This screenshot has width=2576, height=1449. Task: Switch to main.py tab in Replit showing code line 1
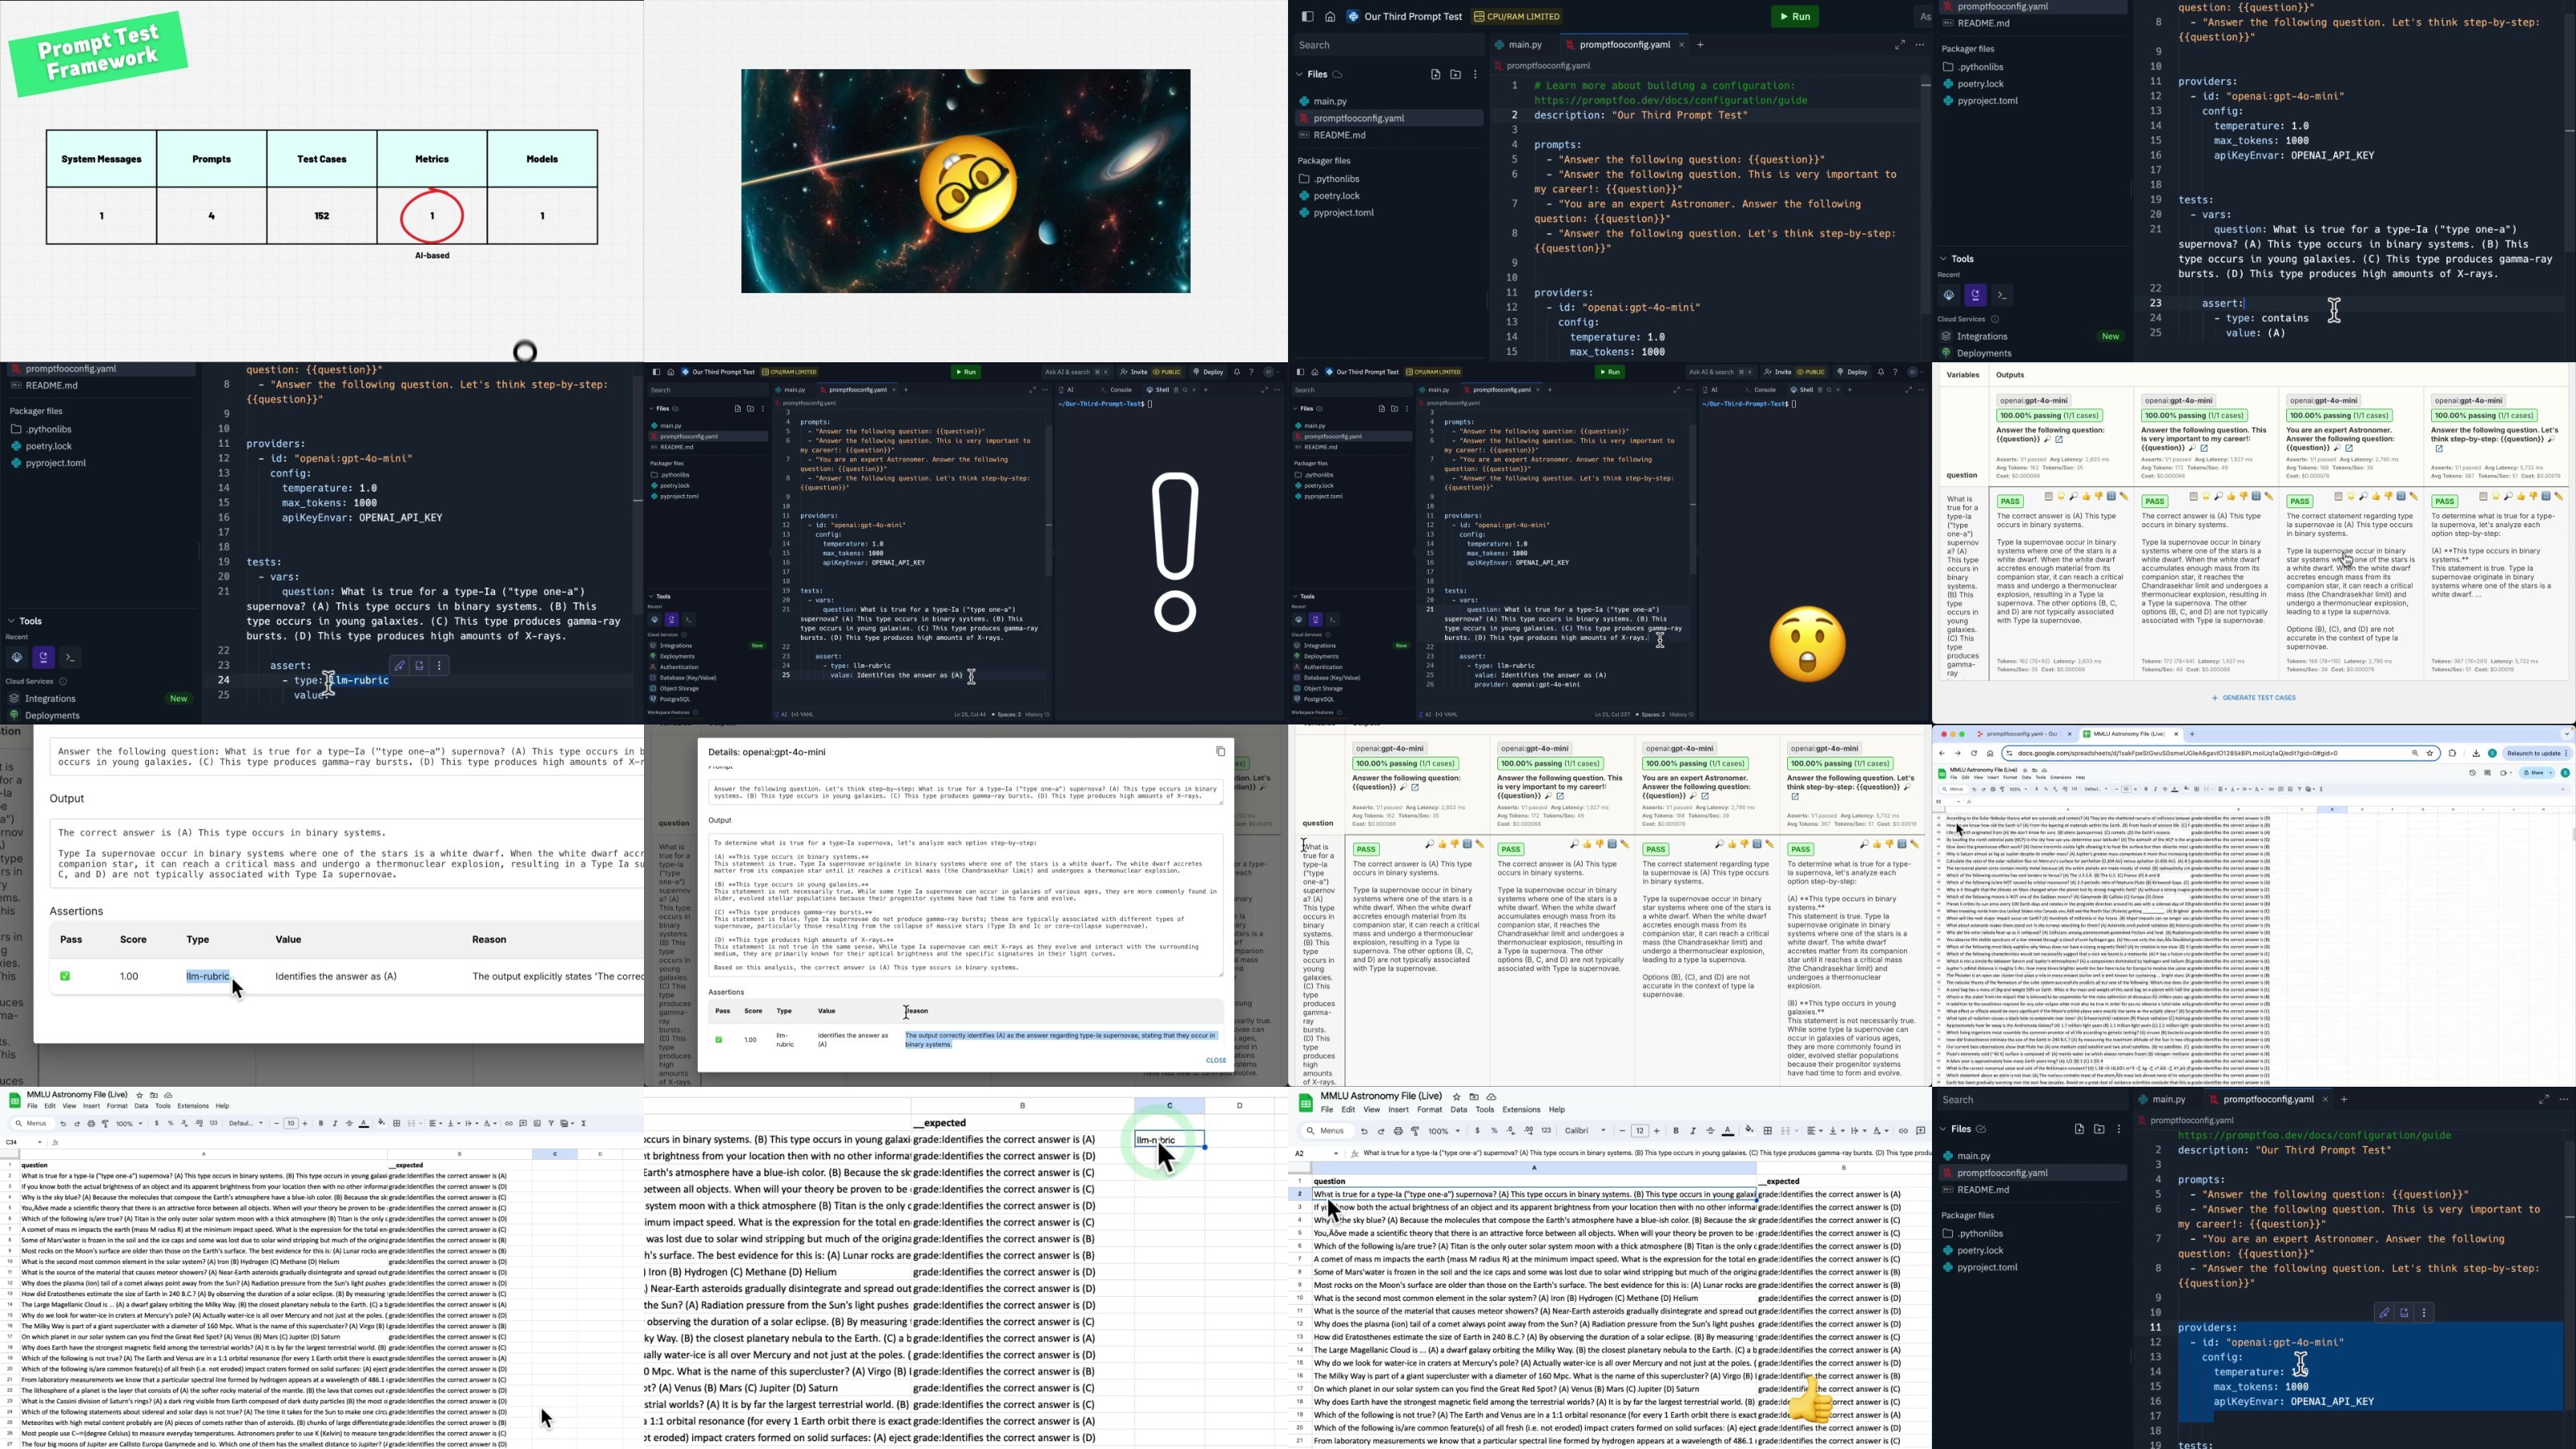pos(1518,45)
